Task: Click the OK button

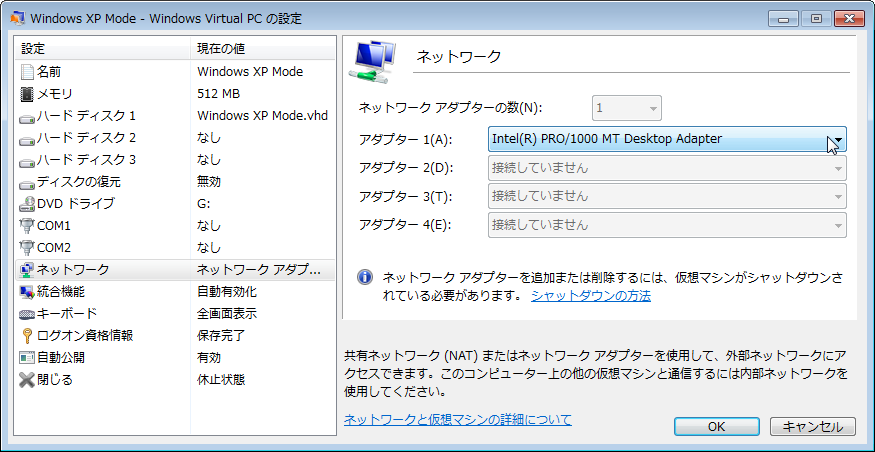Action: [717, 427]
